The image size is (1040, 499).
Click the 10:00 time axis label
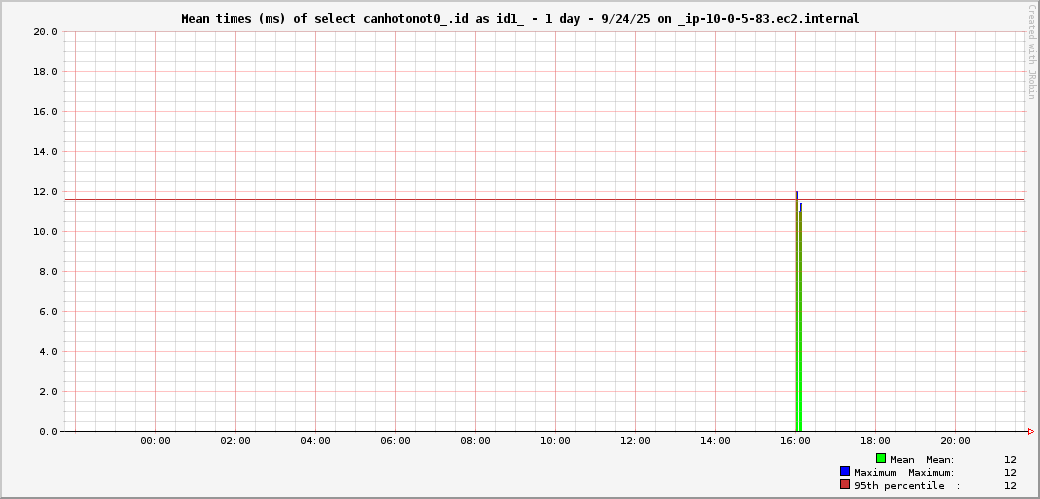click(555, 441)
